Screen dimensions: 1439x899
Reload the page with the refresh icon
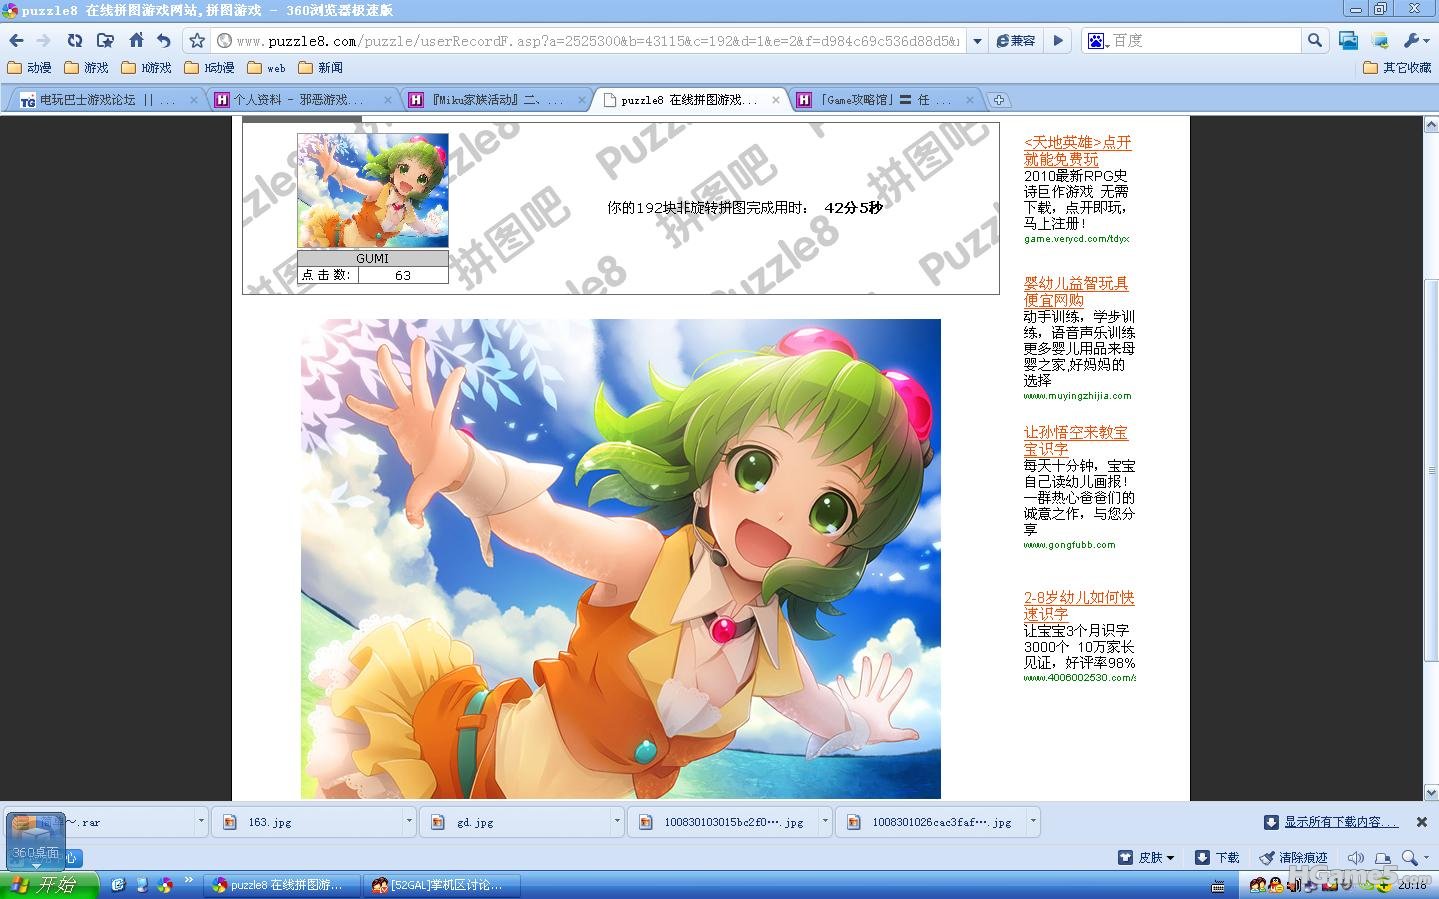(x=75, y=41)
